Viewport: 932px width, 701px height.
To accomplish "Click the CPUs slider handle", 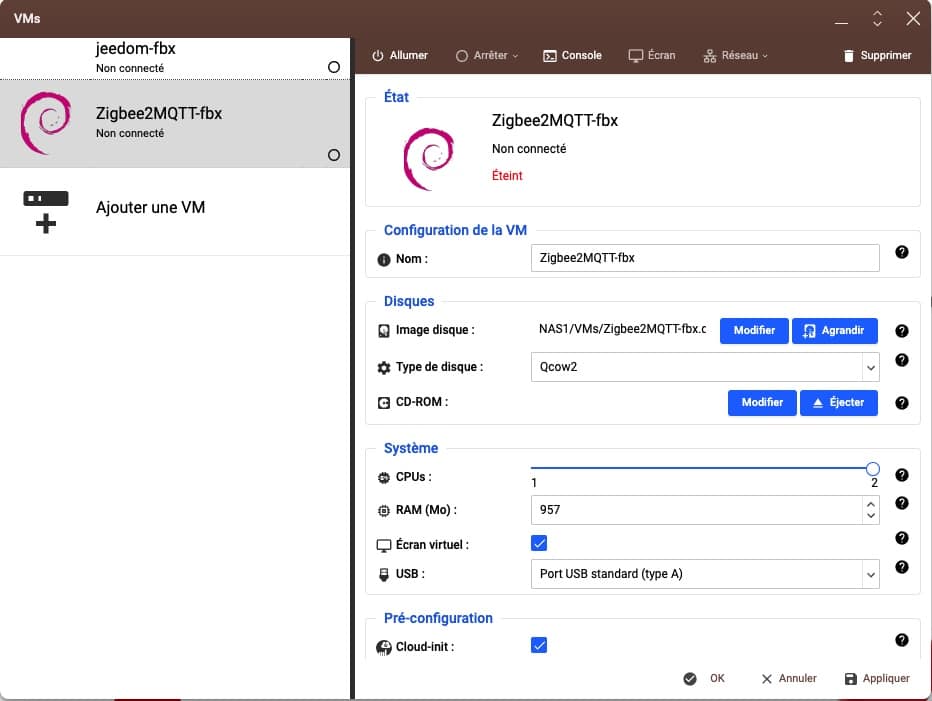I will 872,469.
